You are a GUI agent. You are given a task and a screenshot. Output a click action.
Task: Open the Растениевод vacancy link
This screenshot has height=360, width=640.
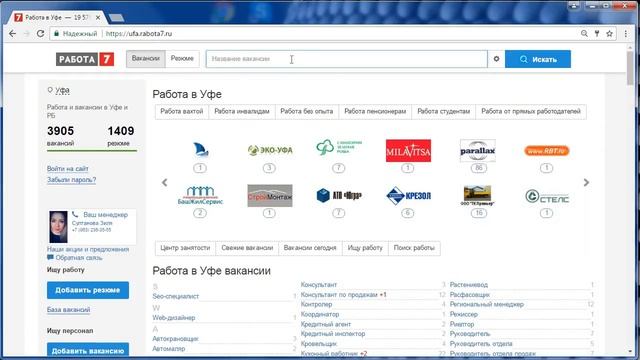coord(469,285)
